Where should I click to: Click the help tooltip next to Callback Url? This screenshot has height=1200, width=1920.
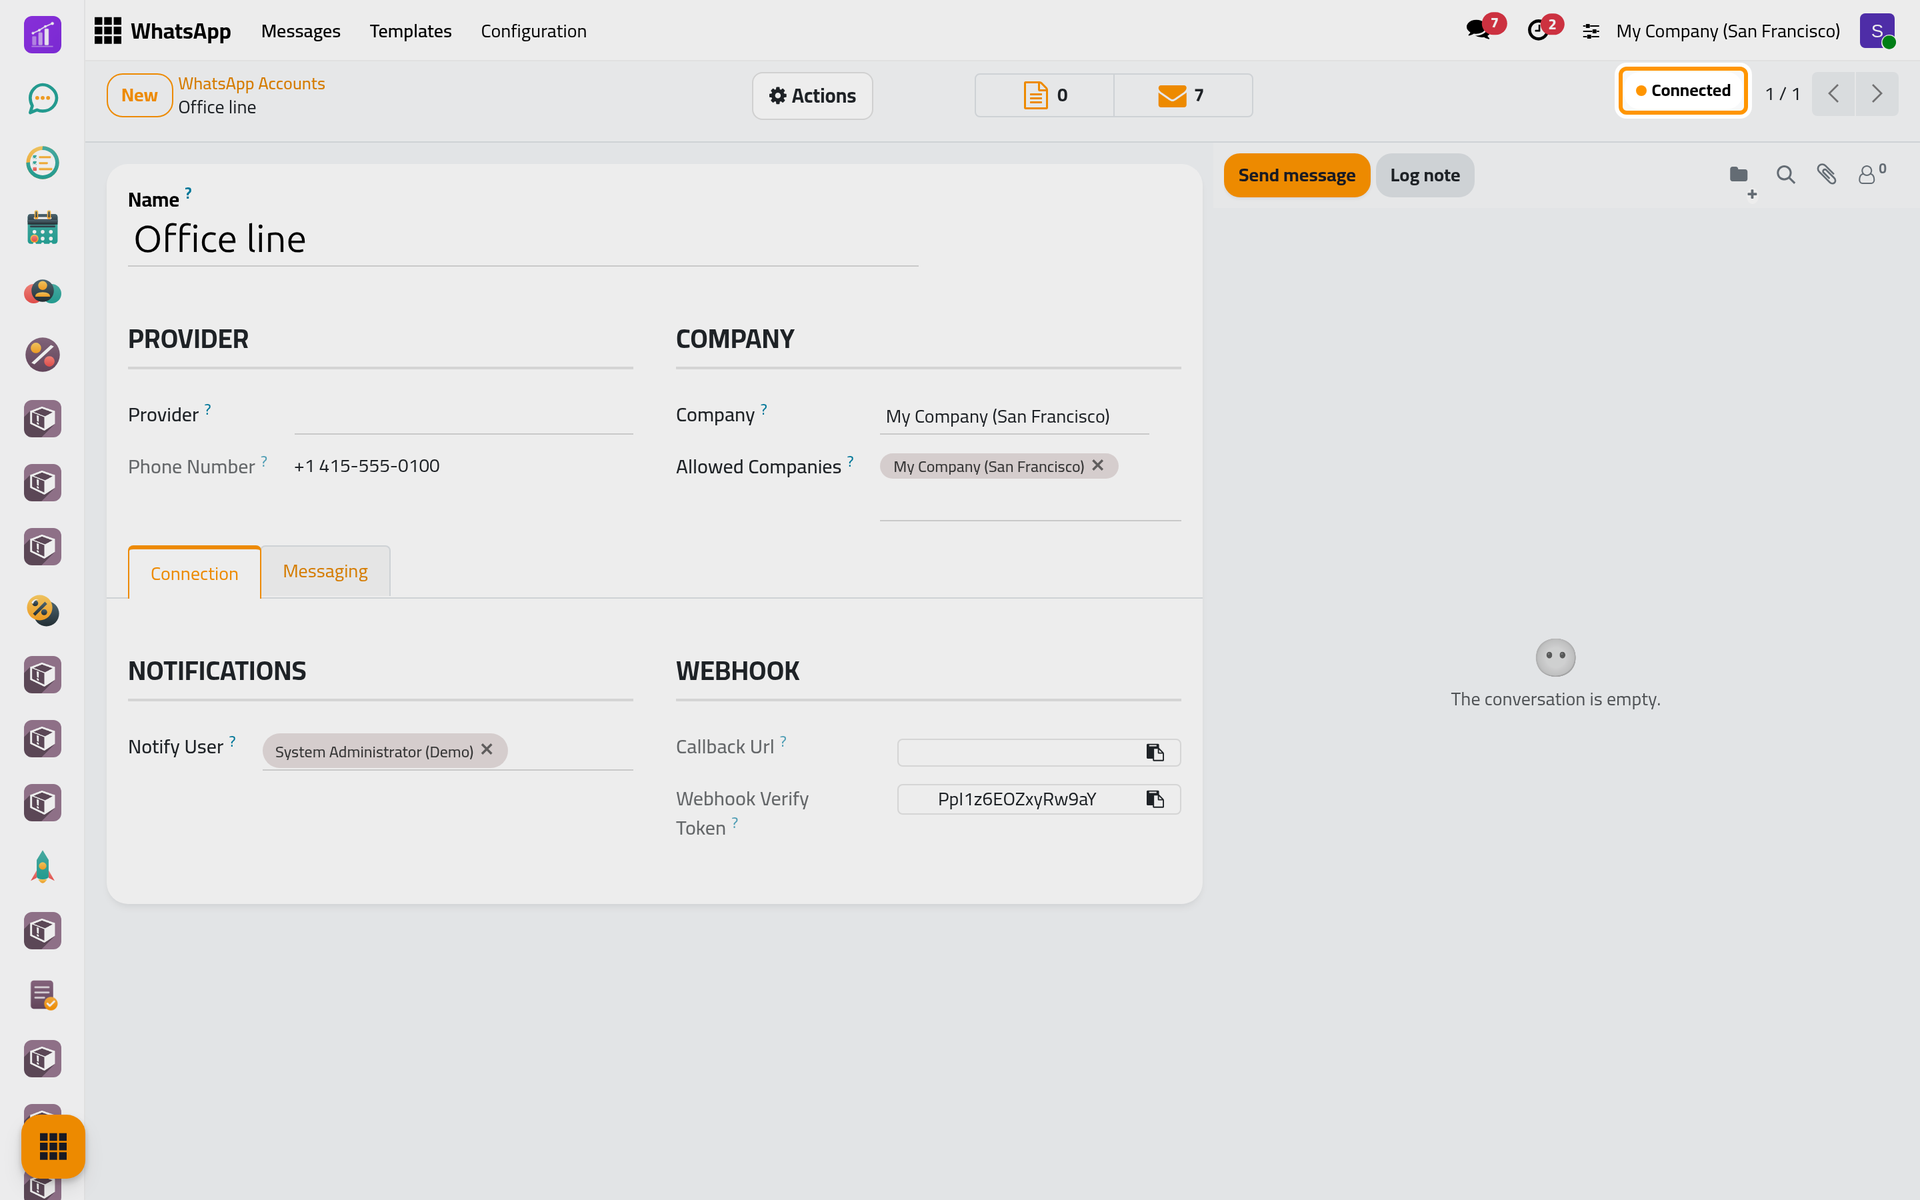783,740
